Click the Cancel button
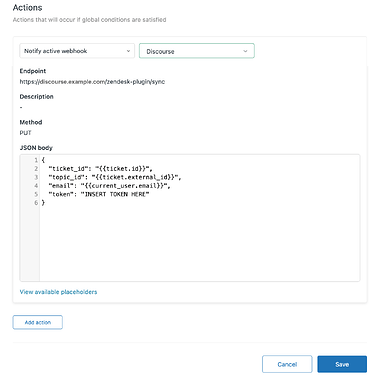 coord(287,364)
